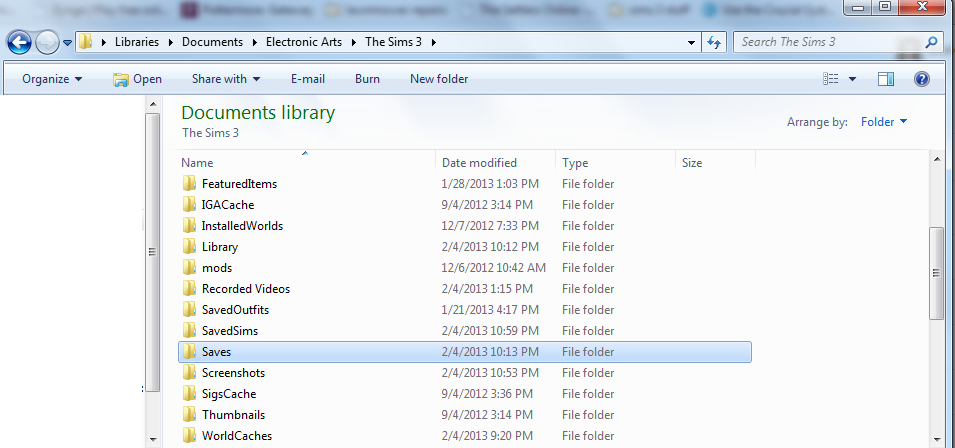Click the navigation pane scroll down arrow

tap(153, 438)
